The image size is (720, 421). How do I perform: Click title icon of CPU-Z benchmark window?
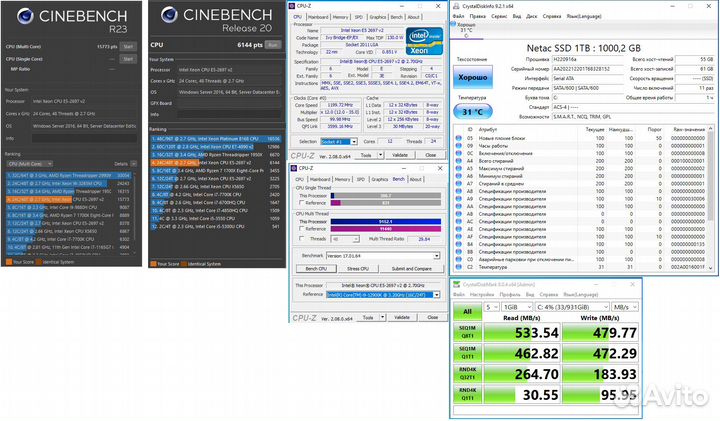(x=294, y=168)
